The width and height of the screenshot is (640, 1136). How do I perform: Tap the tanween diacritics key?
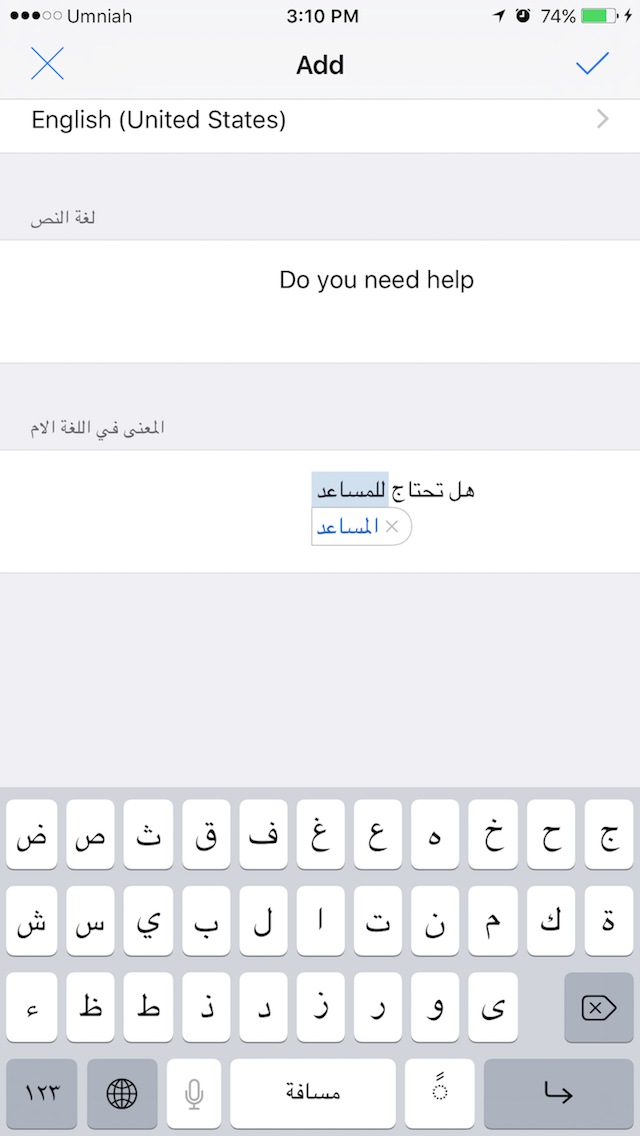point(440,1094)
